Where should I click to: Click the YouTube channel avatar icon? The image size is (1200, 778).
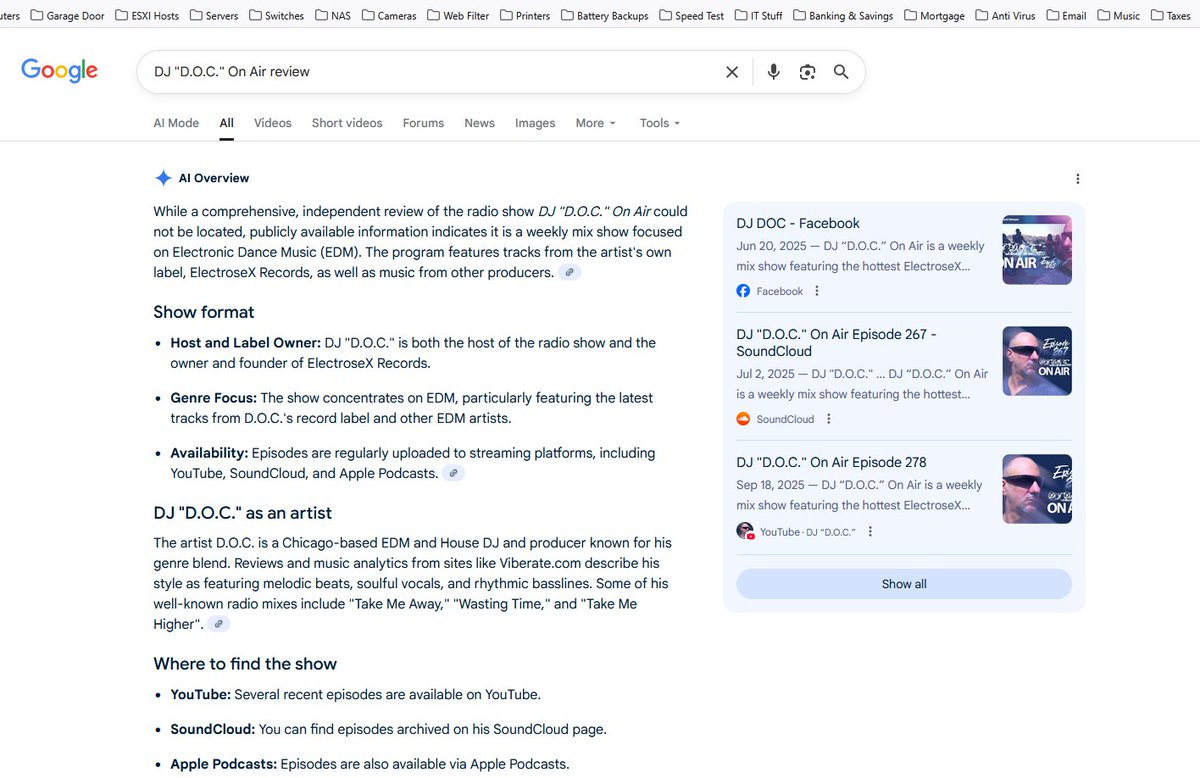[x=745, y=531]
